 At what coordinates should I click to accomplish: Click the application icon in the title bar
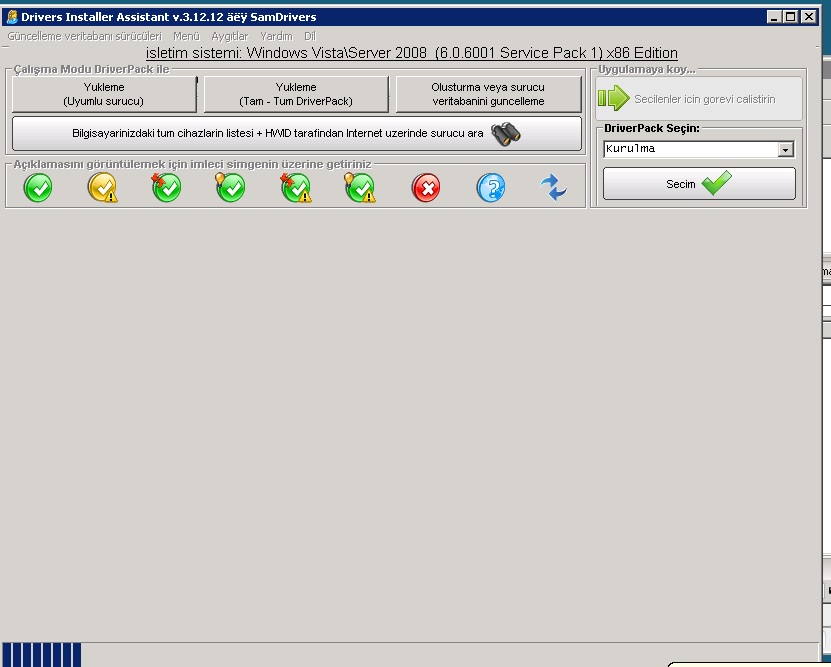point(12,17)
